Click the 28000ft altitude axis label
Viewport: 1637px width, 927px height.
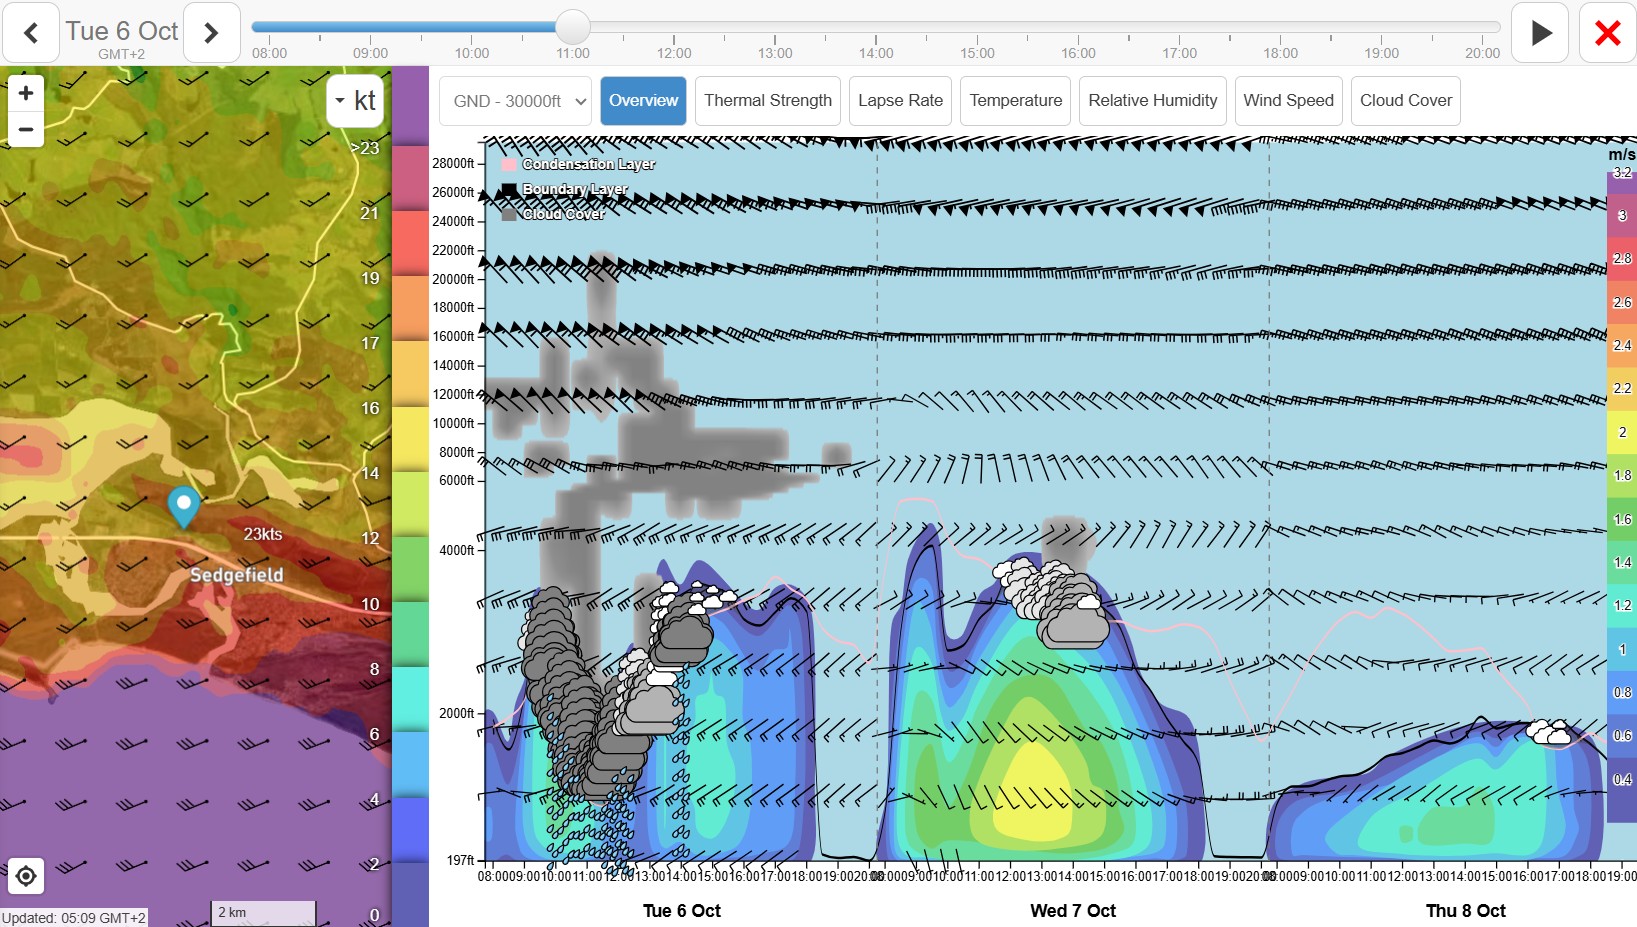point(453,163)
